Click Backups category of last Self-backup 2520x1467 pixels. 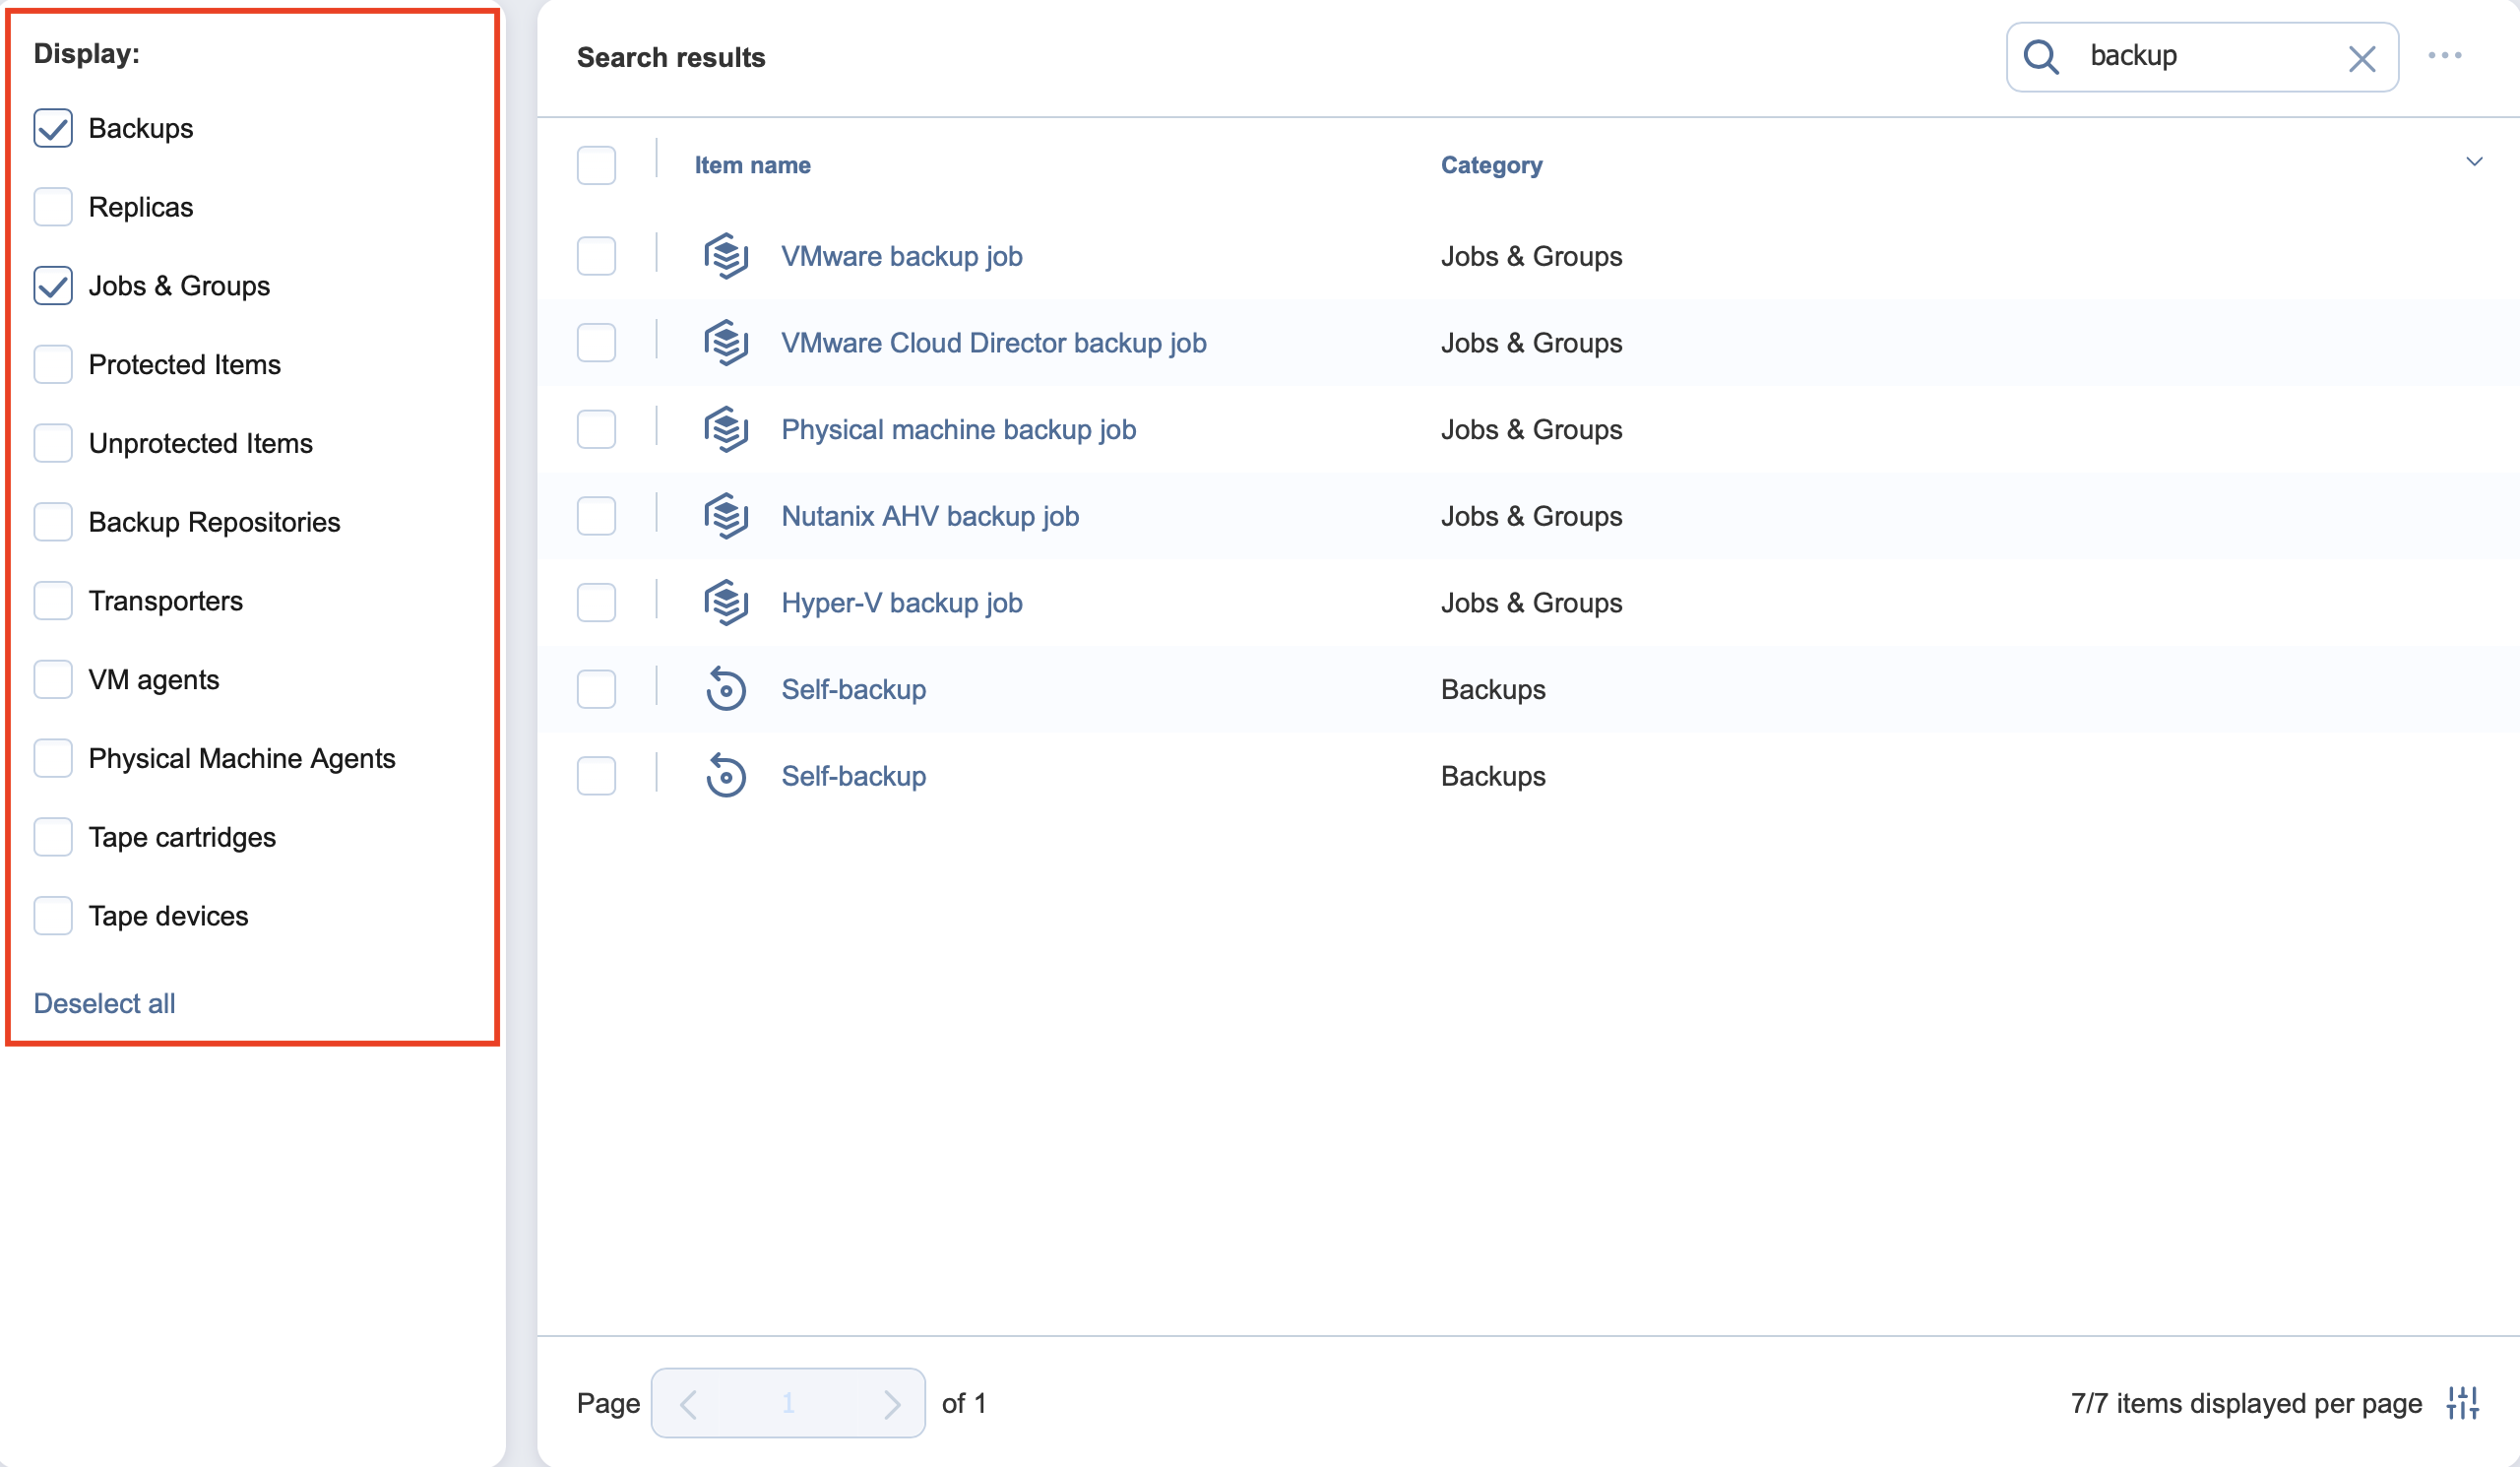(1492, 776)
